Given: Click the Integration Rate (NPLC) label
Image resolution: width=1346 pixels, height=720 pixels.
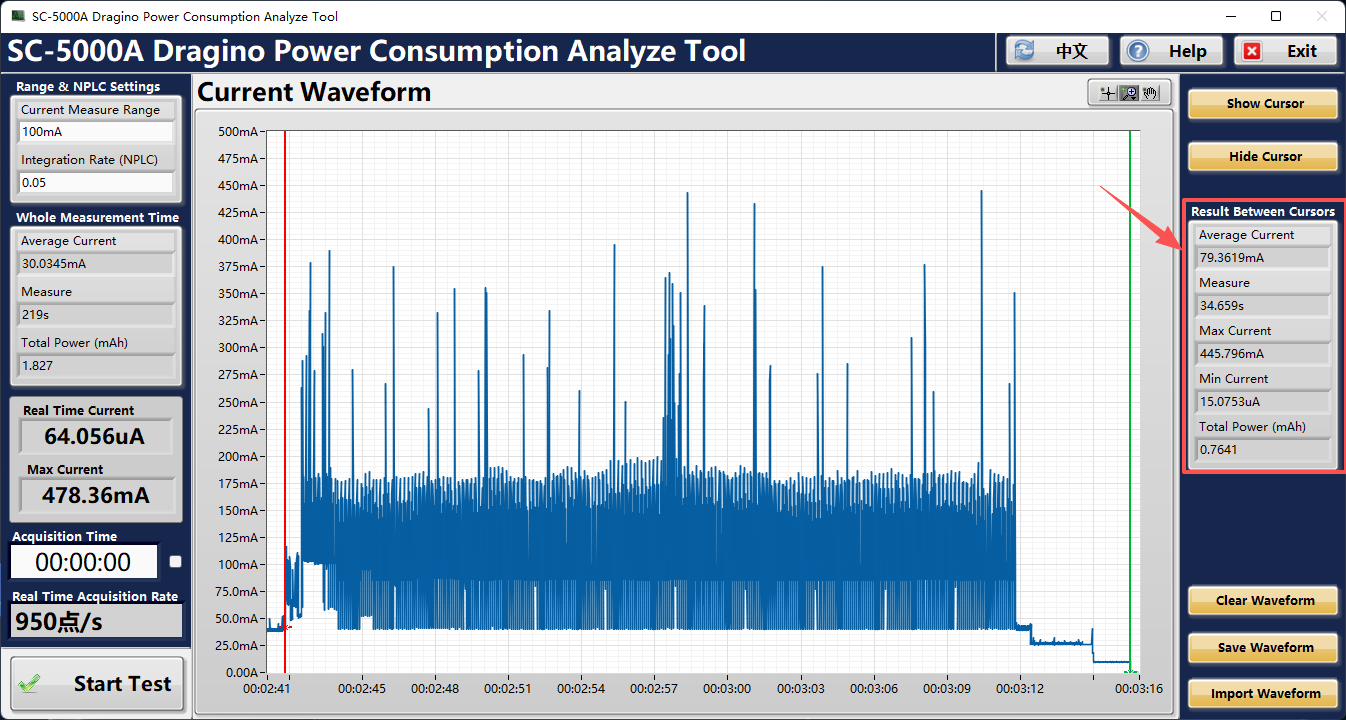Looking at the screenshot, I should click(x=90, y=160).
